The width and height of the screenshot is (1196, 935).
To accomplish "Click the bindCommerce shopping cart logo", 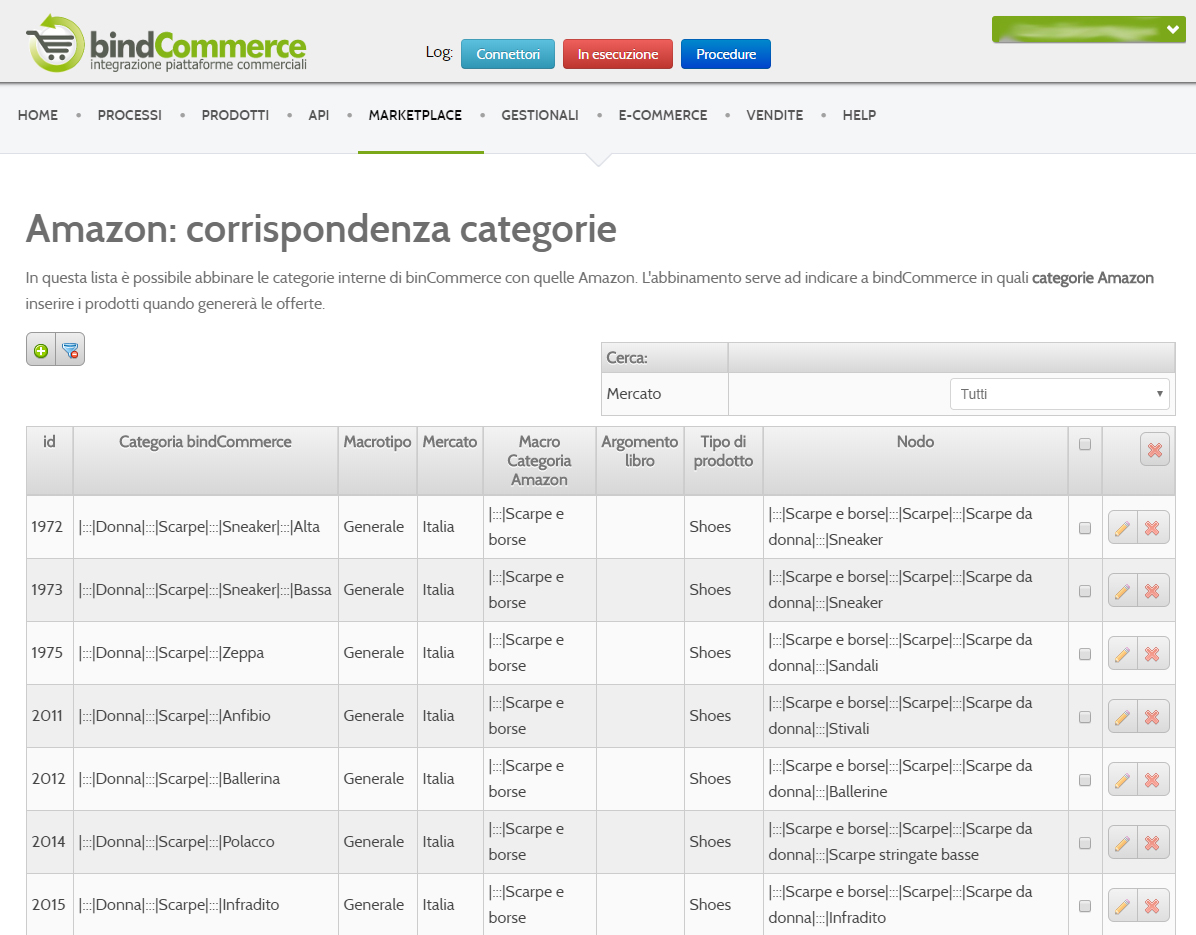I will (x=166, y=43).
